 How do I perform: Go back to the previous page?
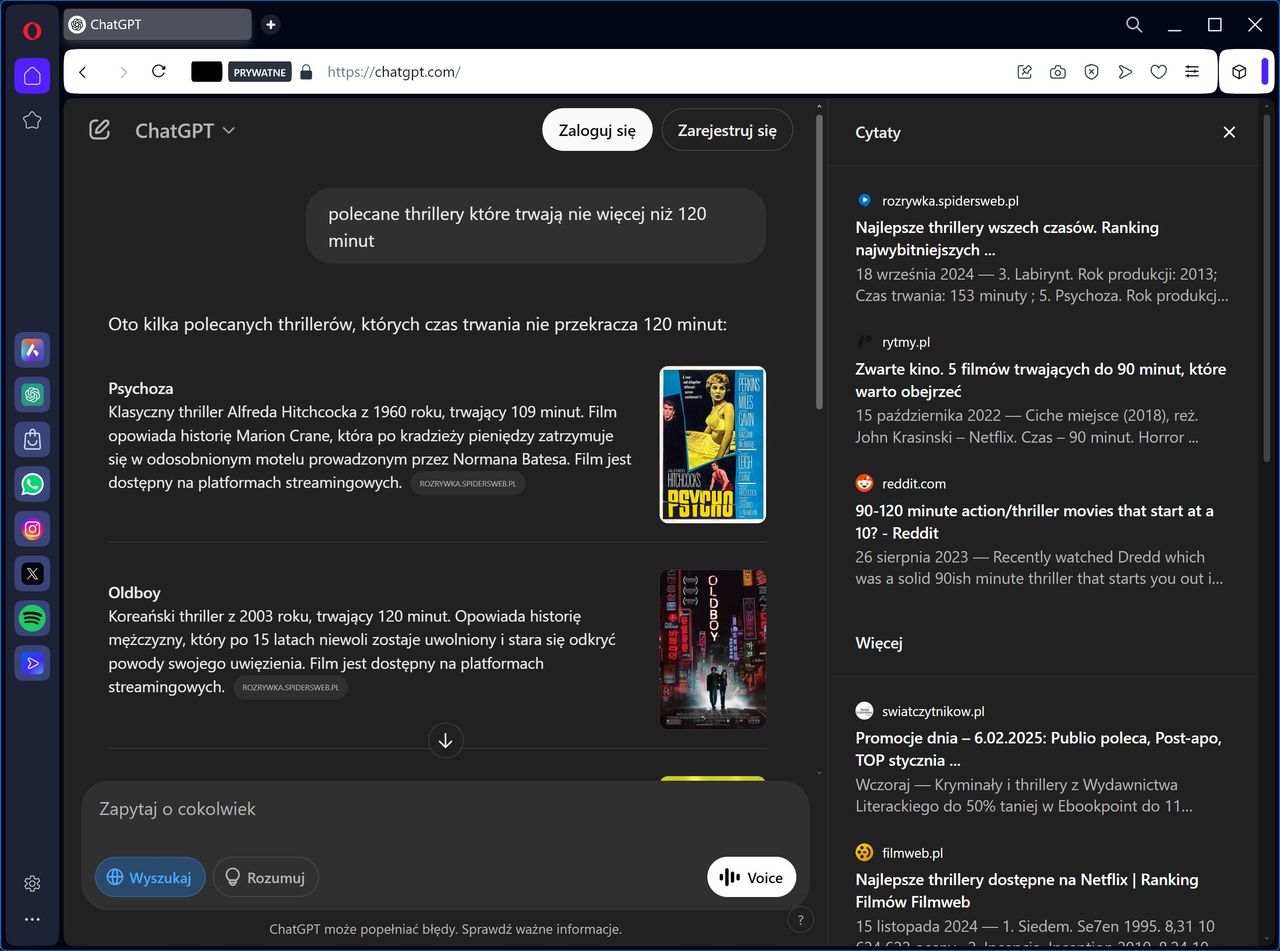pyautogui.click(x=83, y=72)
